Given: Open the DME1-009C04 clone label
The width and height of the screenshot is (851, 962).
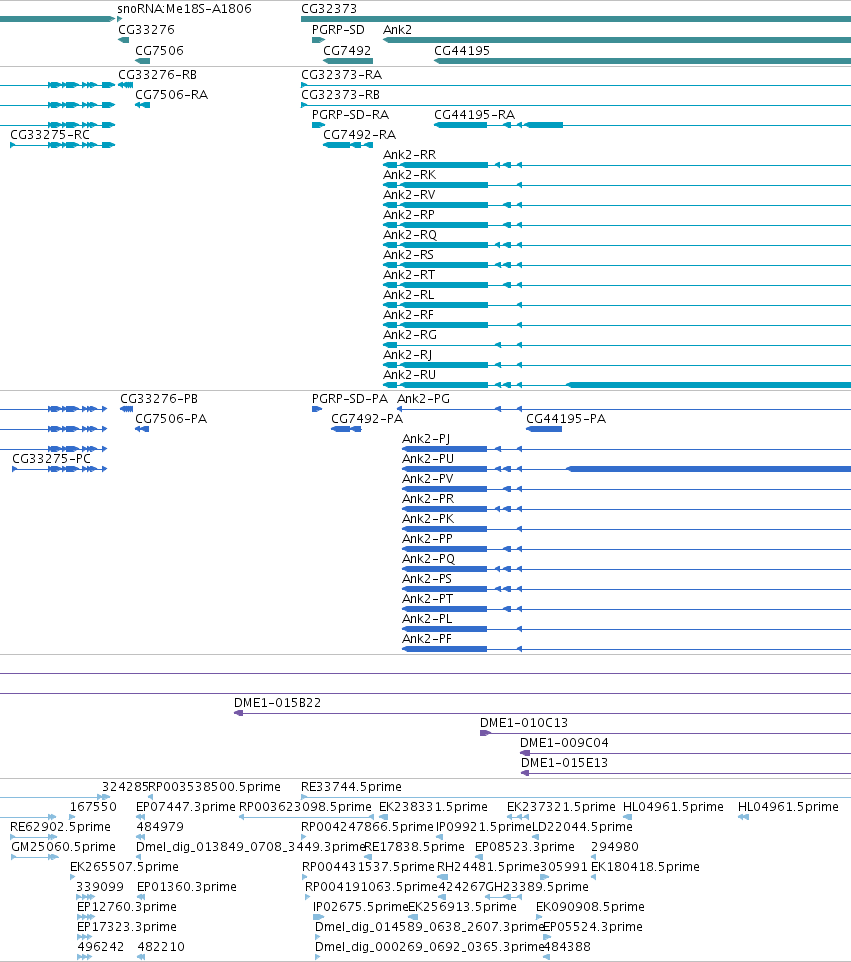Looking at the screenshot, I should point(564,743).
